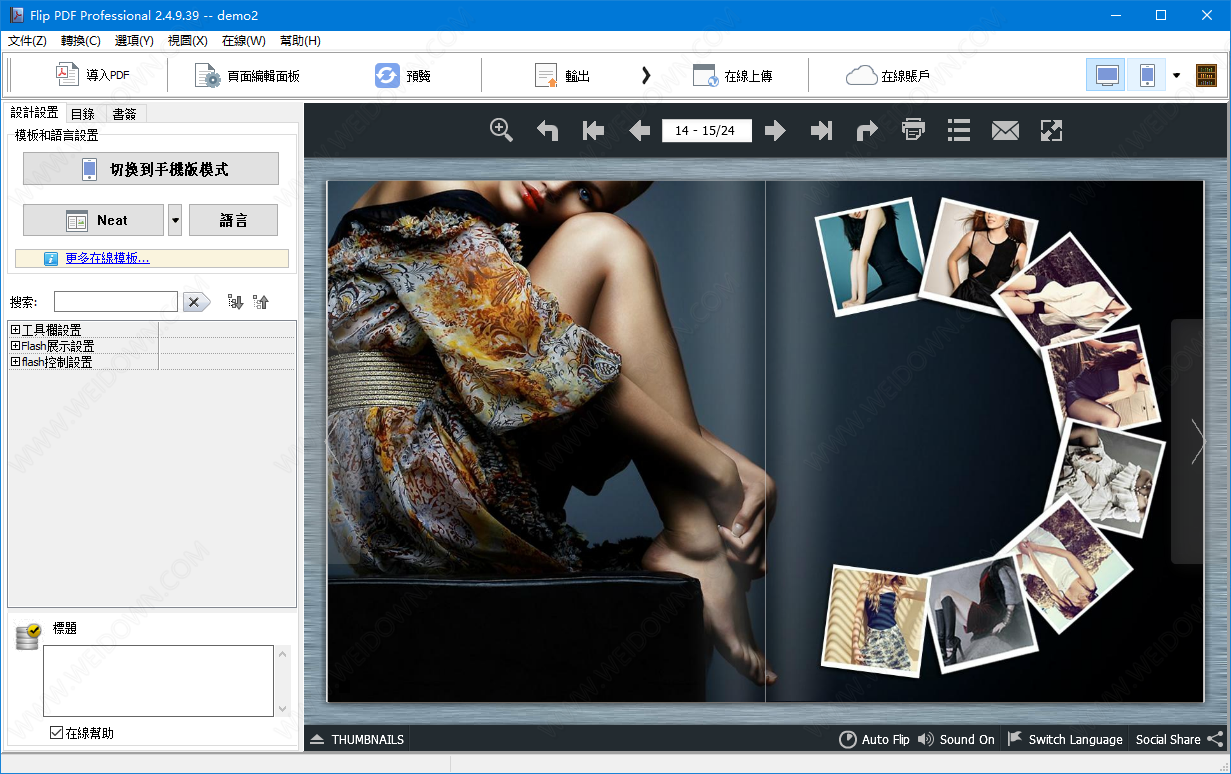The width and height of the screenshot is (1231, 774).
Task: Click Switch Language in viewer bottom bar
Action: [x=1065, y=739]
